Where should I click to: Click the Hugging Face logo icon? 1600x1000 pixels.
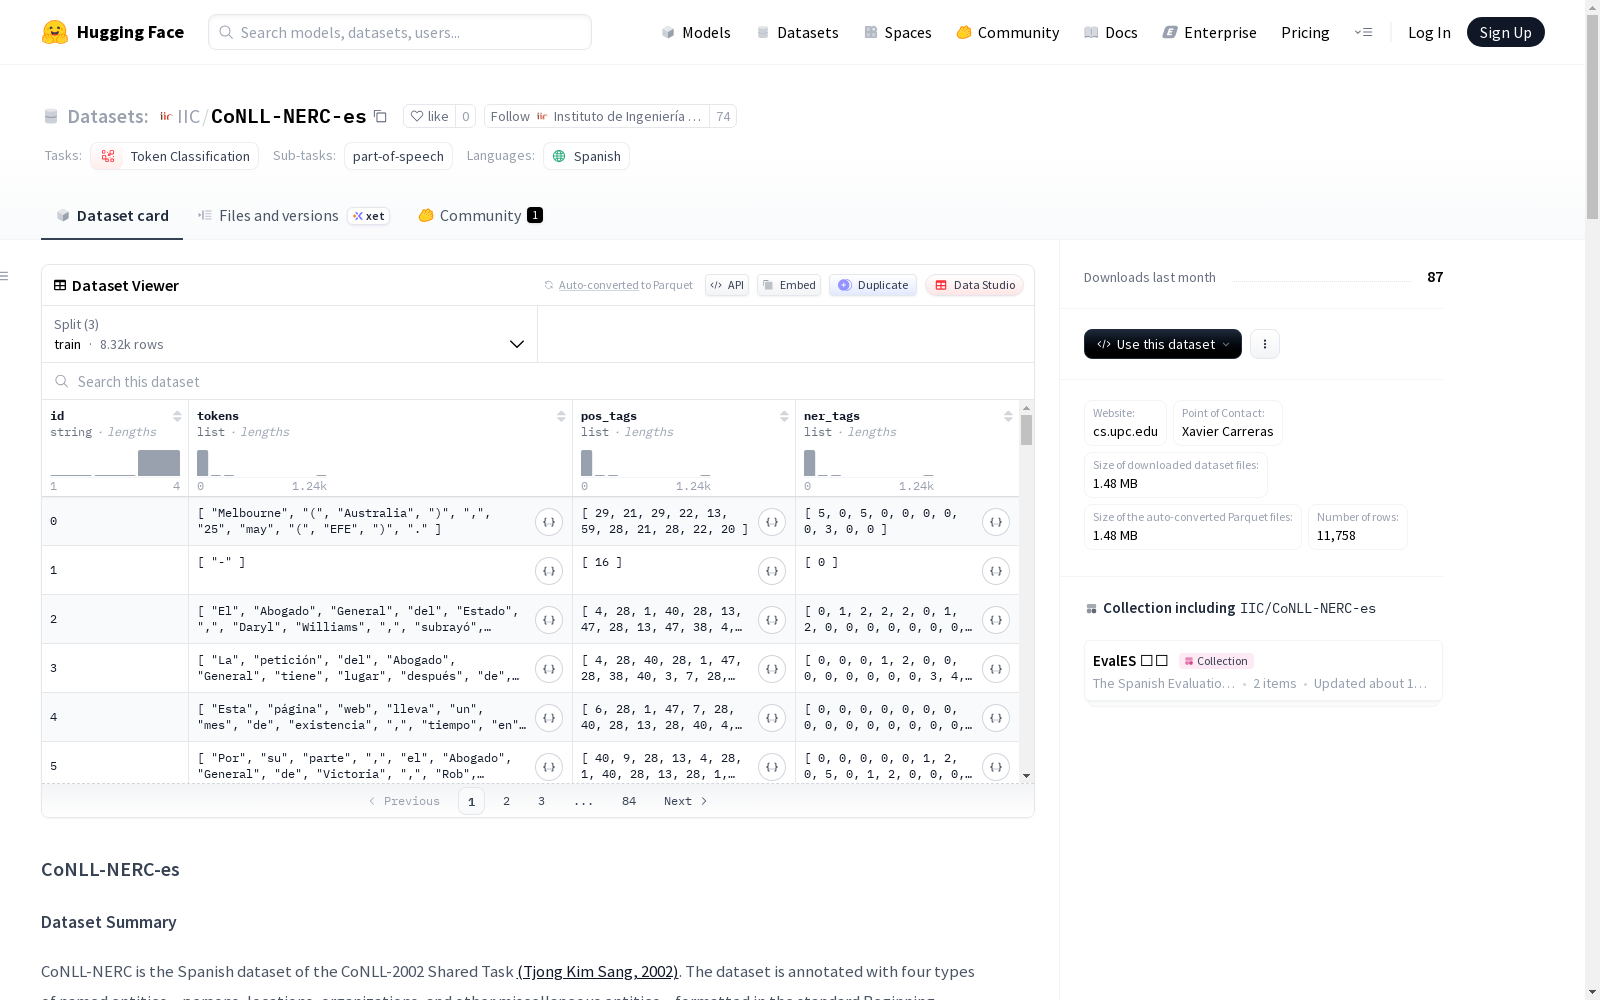pos(55,32)
